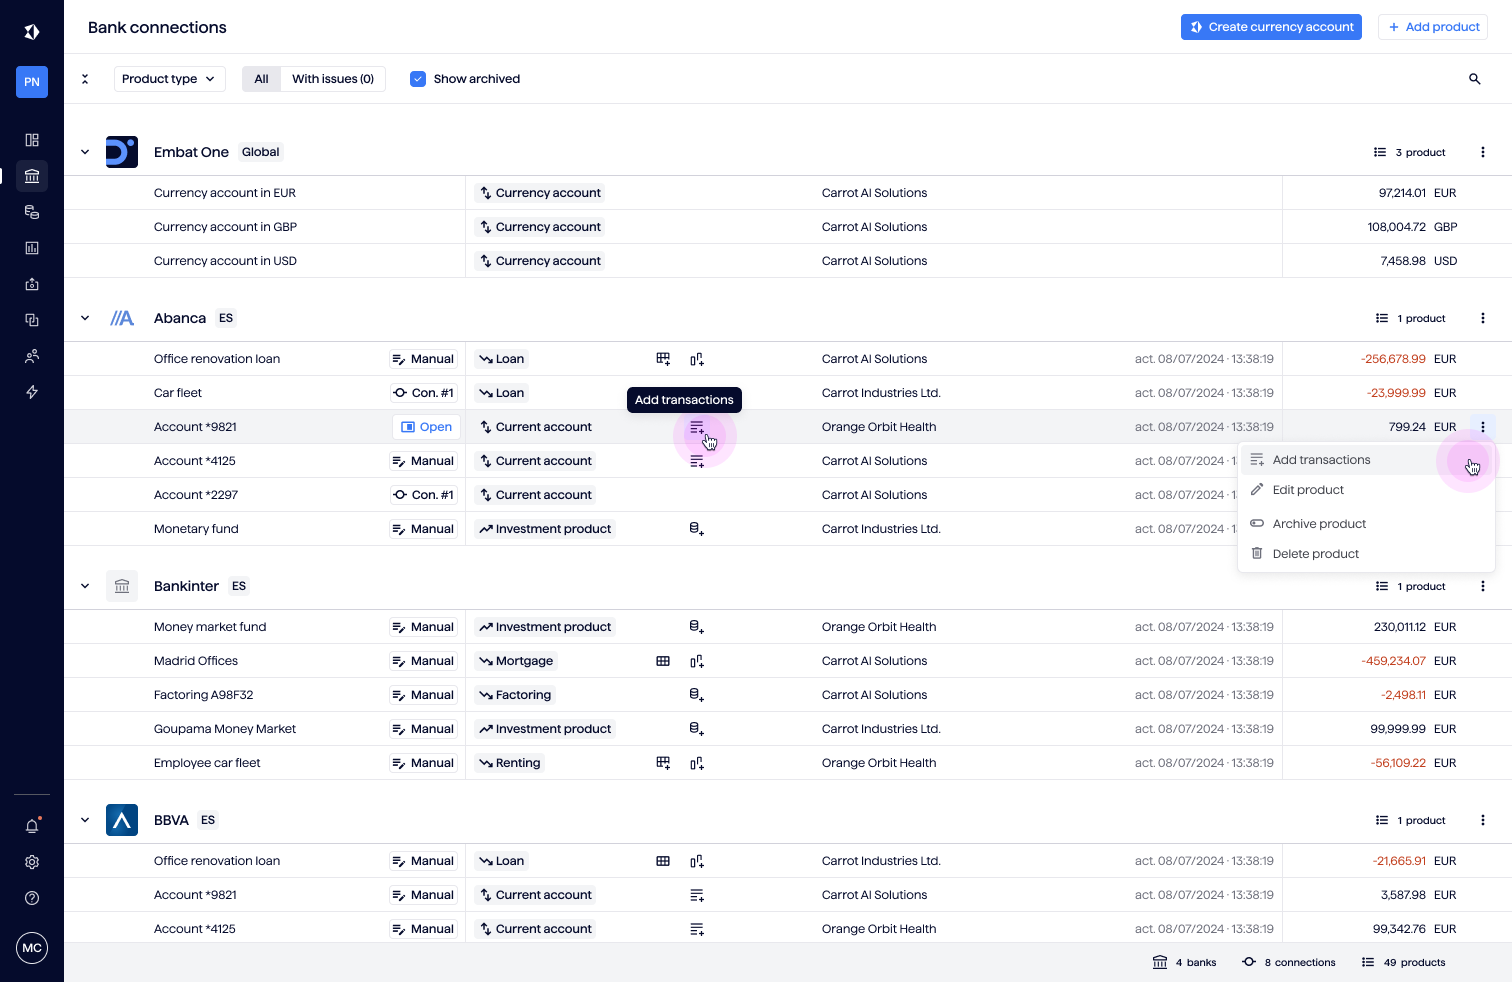Click the Automations lightning icon in the sidebar
Viewport: 1512px width, 982px height.
(x=31, y=392)
